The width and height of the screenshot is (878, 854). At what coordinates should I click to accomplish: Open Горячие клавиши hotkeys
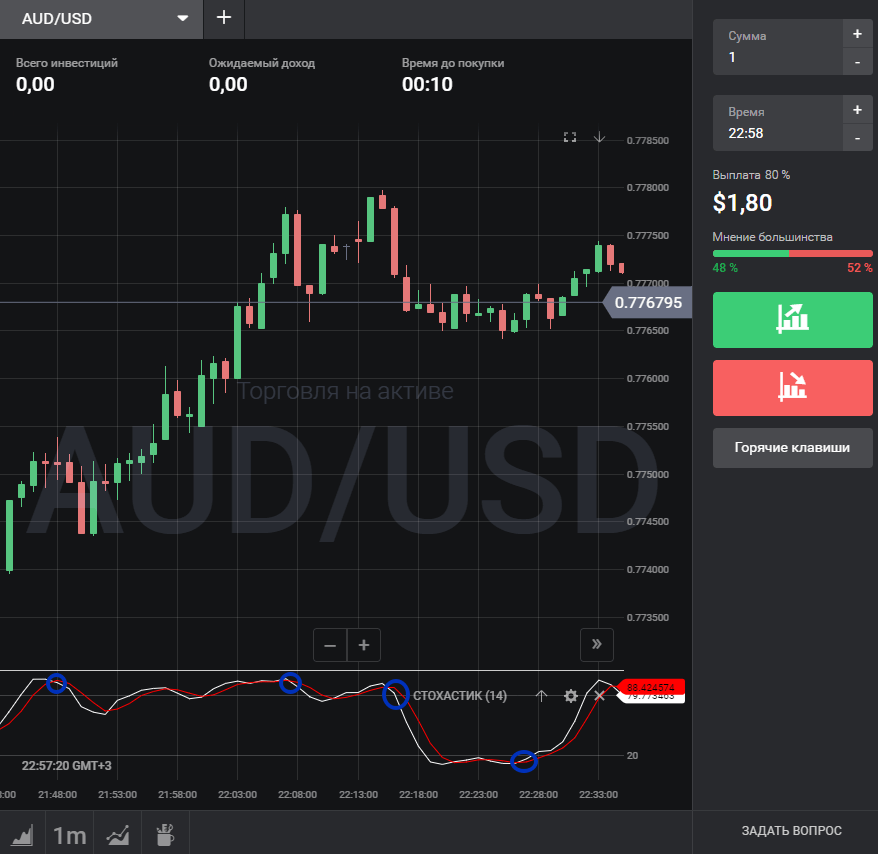tap(792, 448)
